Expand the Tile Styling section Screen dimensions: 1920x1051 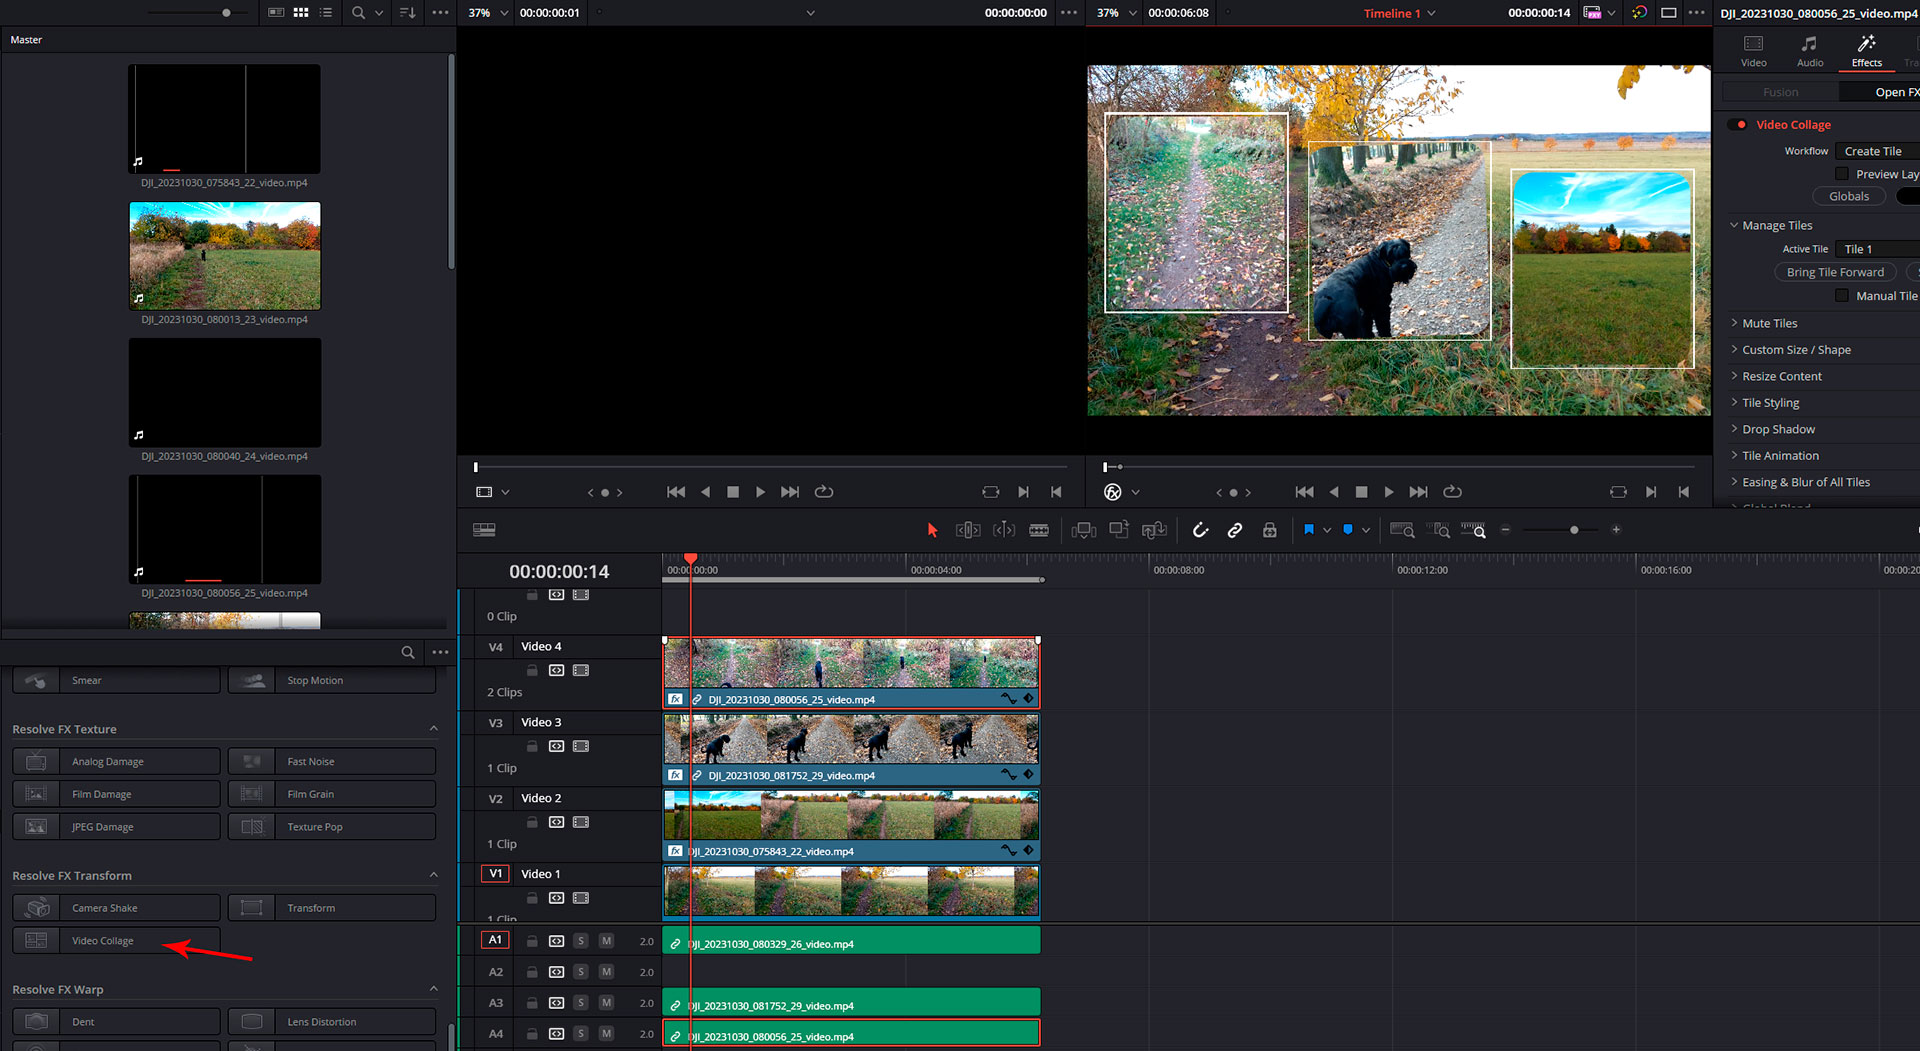tap(1734, 403)
